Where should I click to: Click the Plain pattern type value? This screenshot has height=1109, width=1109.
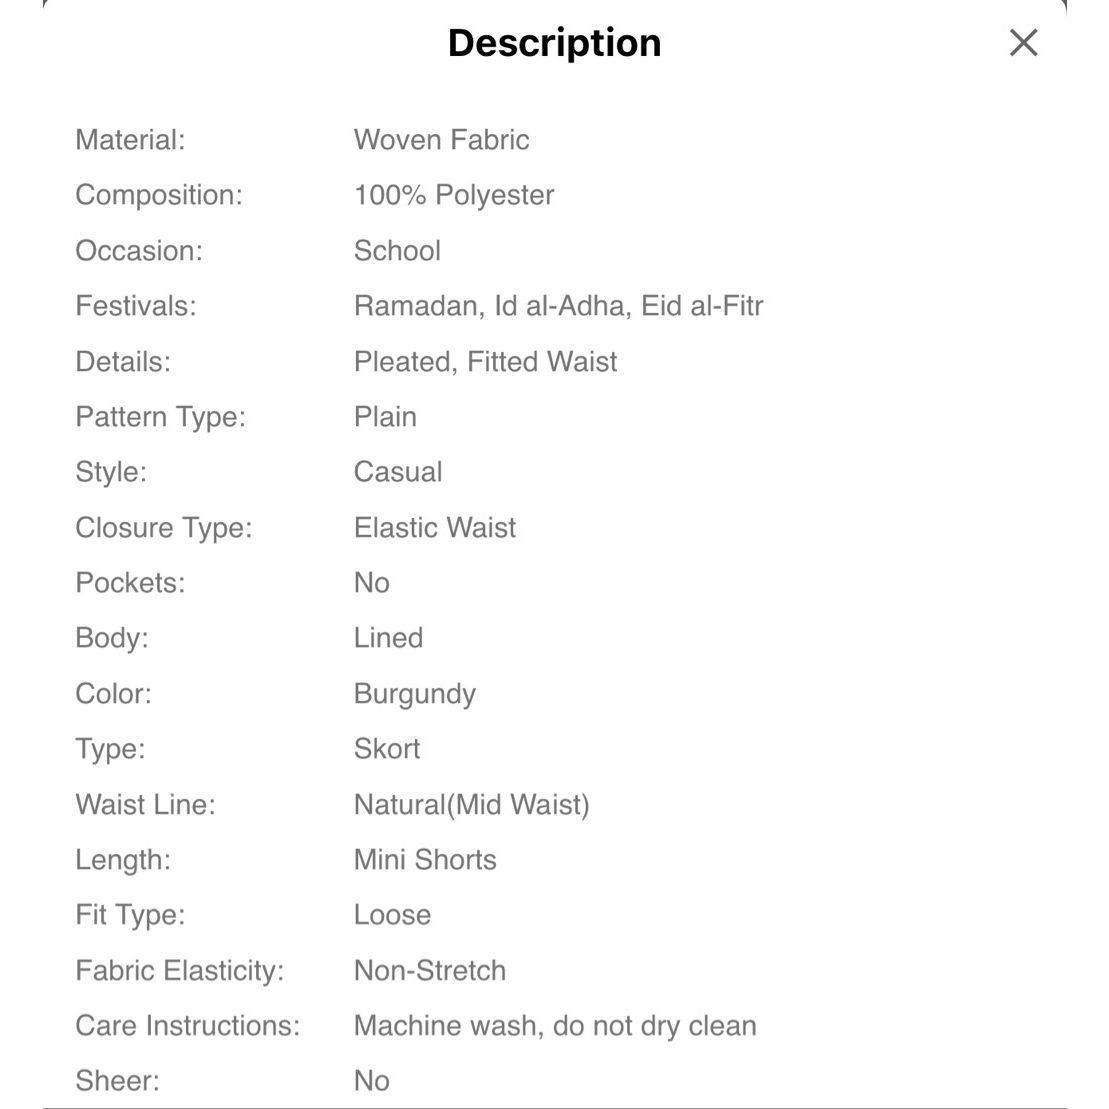[385, 417]
